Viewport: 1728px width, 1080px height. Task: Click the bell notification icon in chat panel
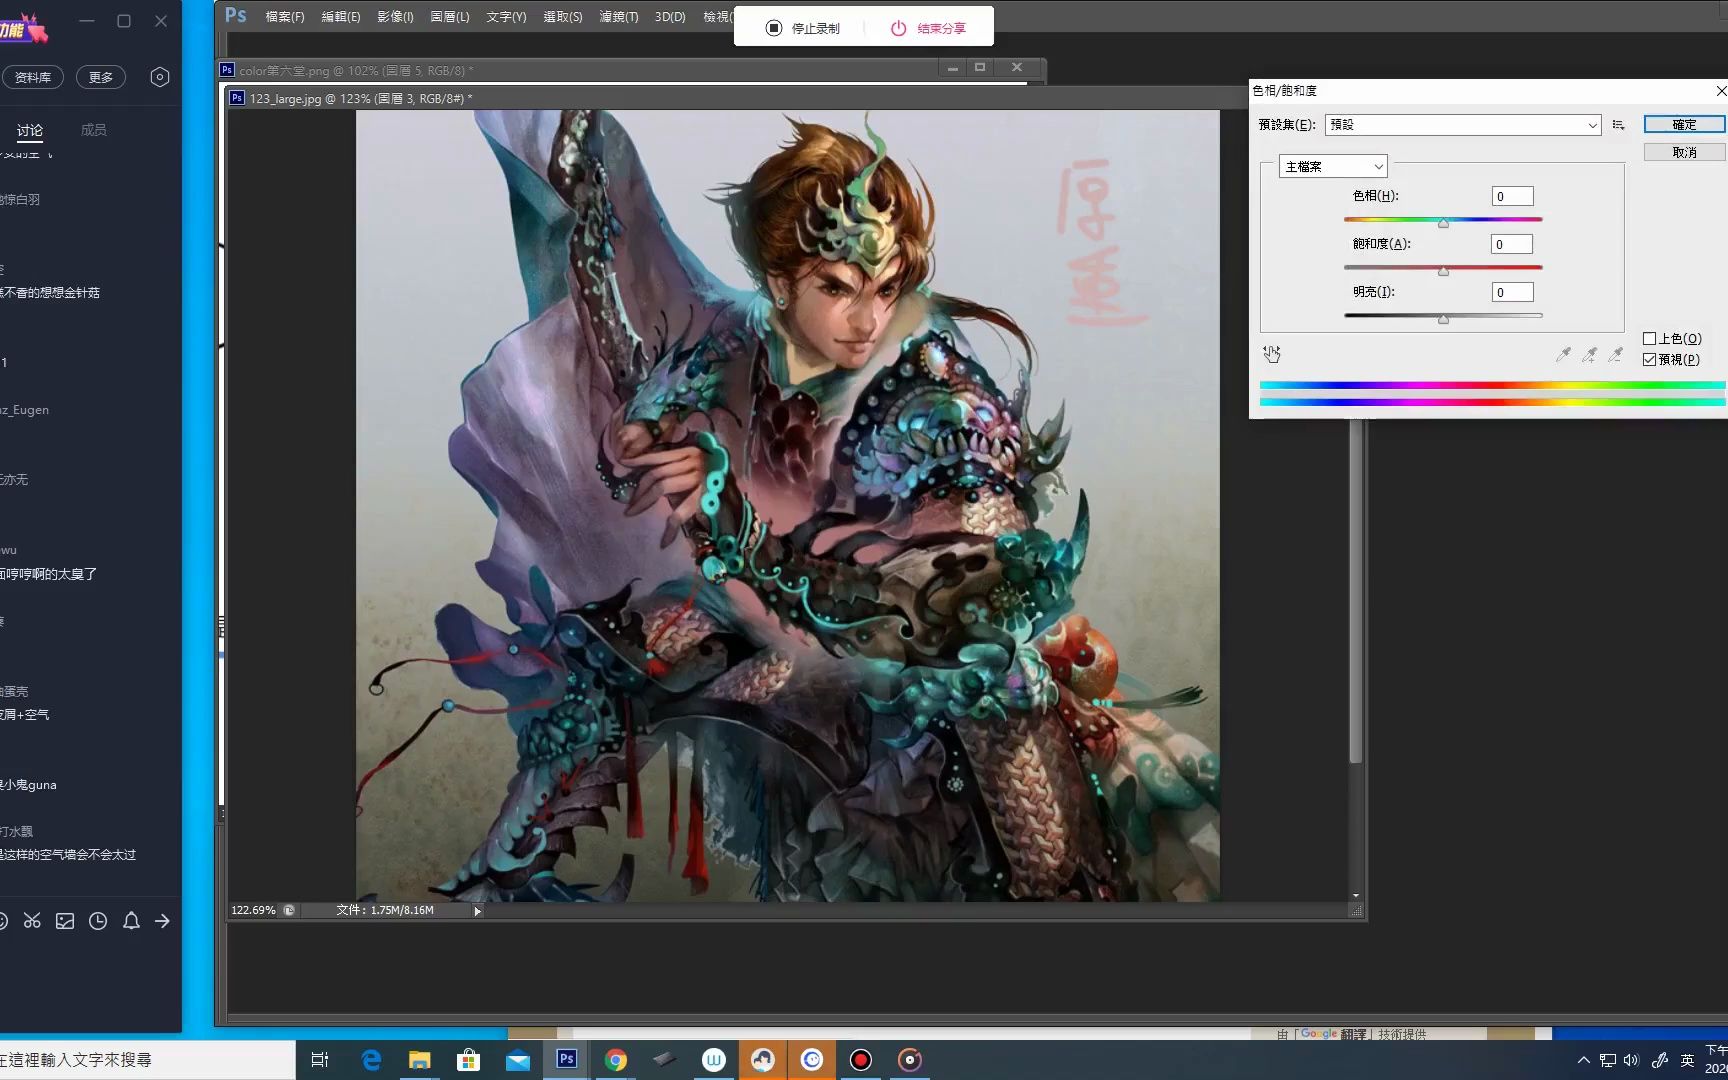tap(131, 921)
